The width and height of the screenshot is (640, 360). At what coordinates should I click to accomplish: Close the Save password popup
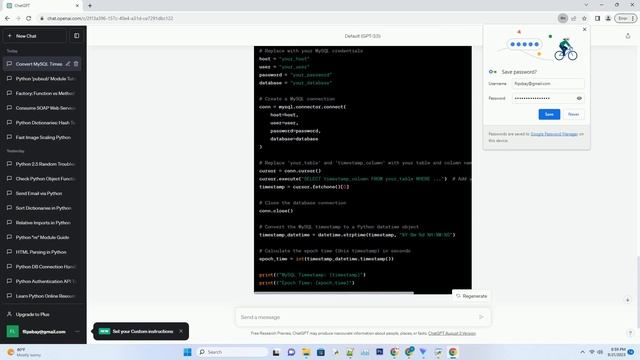(x=584, y=29)
